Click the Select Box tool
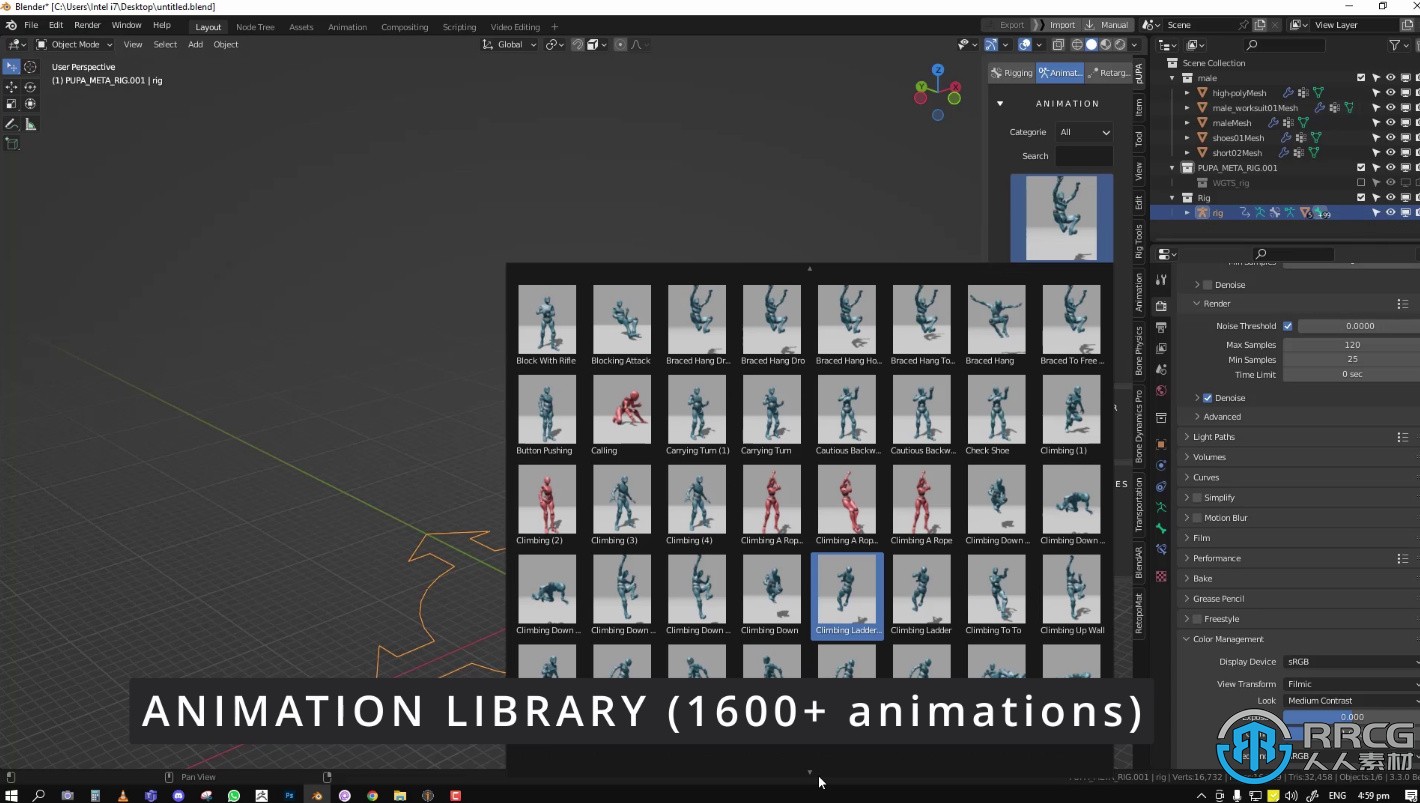Viewport: 1420px width, 803px height. point(11,67)
